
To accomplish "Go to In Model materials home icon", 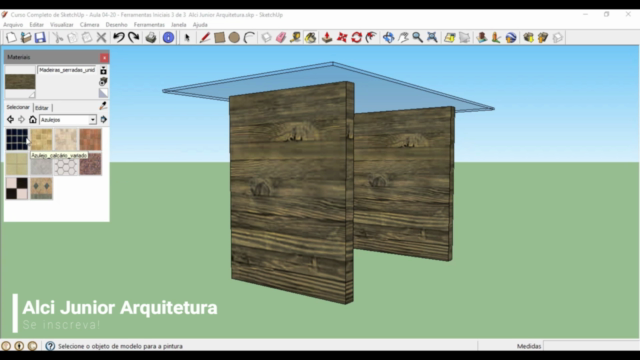I will tap(33, 120).
